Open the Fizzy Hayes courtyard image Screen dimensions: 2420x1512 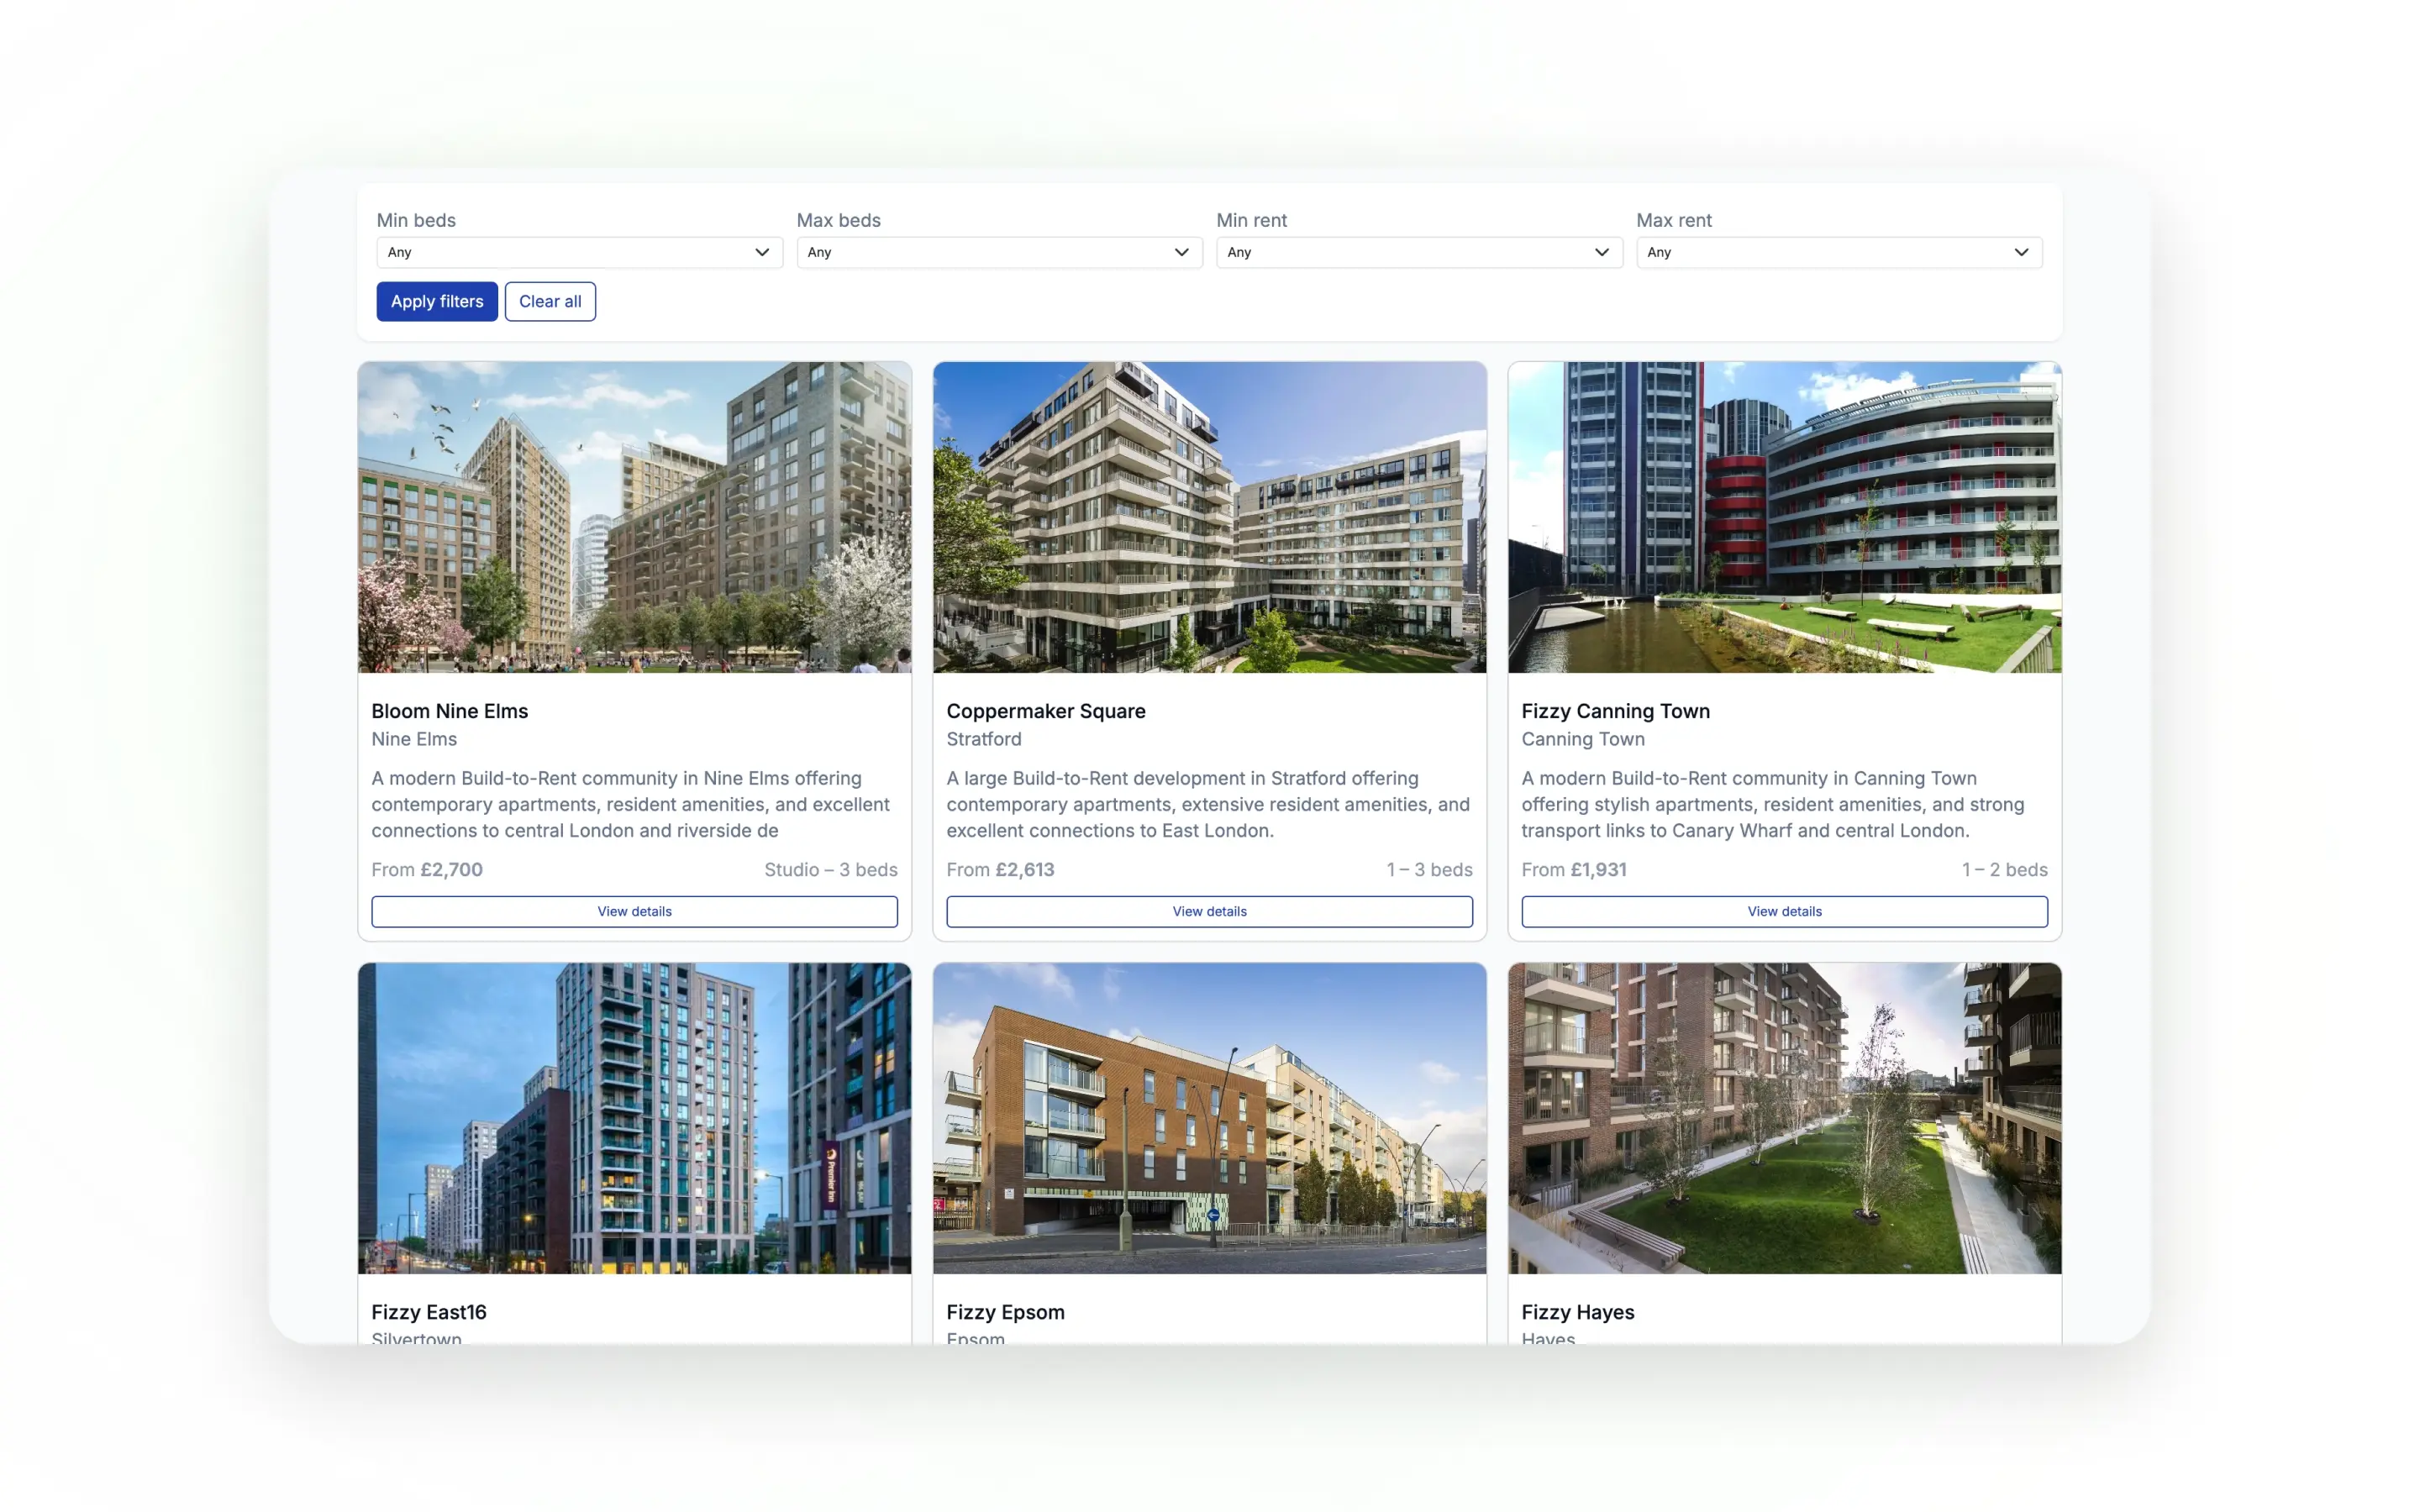pyautogui.click(x=1784, y=1118)
